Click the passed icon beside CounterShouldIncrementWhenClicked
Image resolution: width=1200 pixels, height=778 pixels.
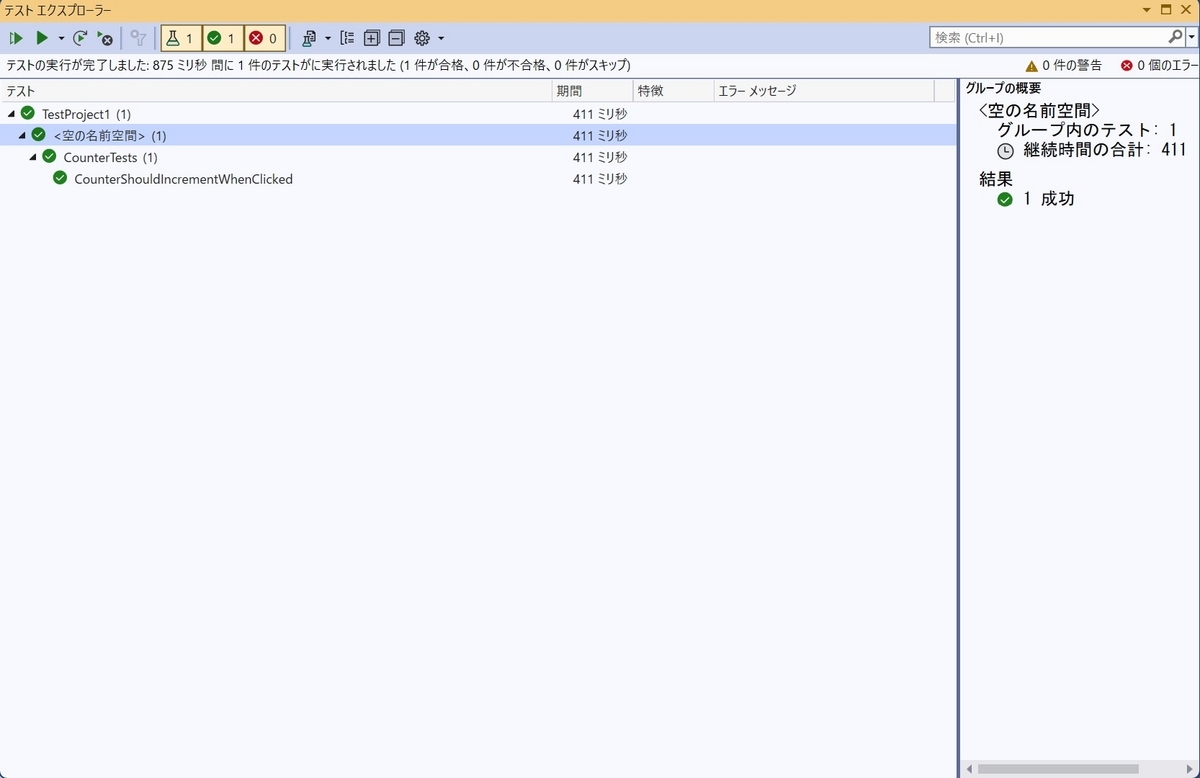(60, 178)
